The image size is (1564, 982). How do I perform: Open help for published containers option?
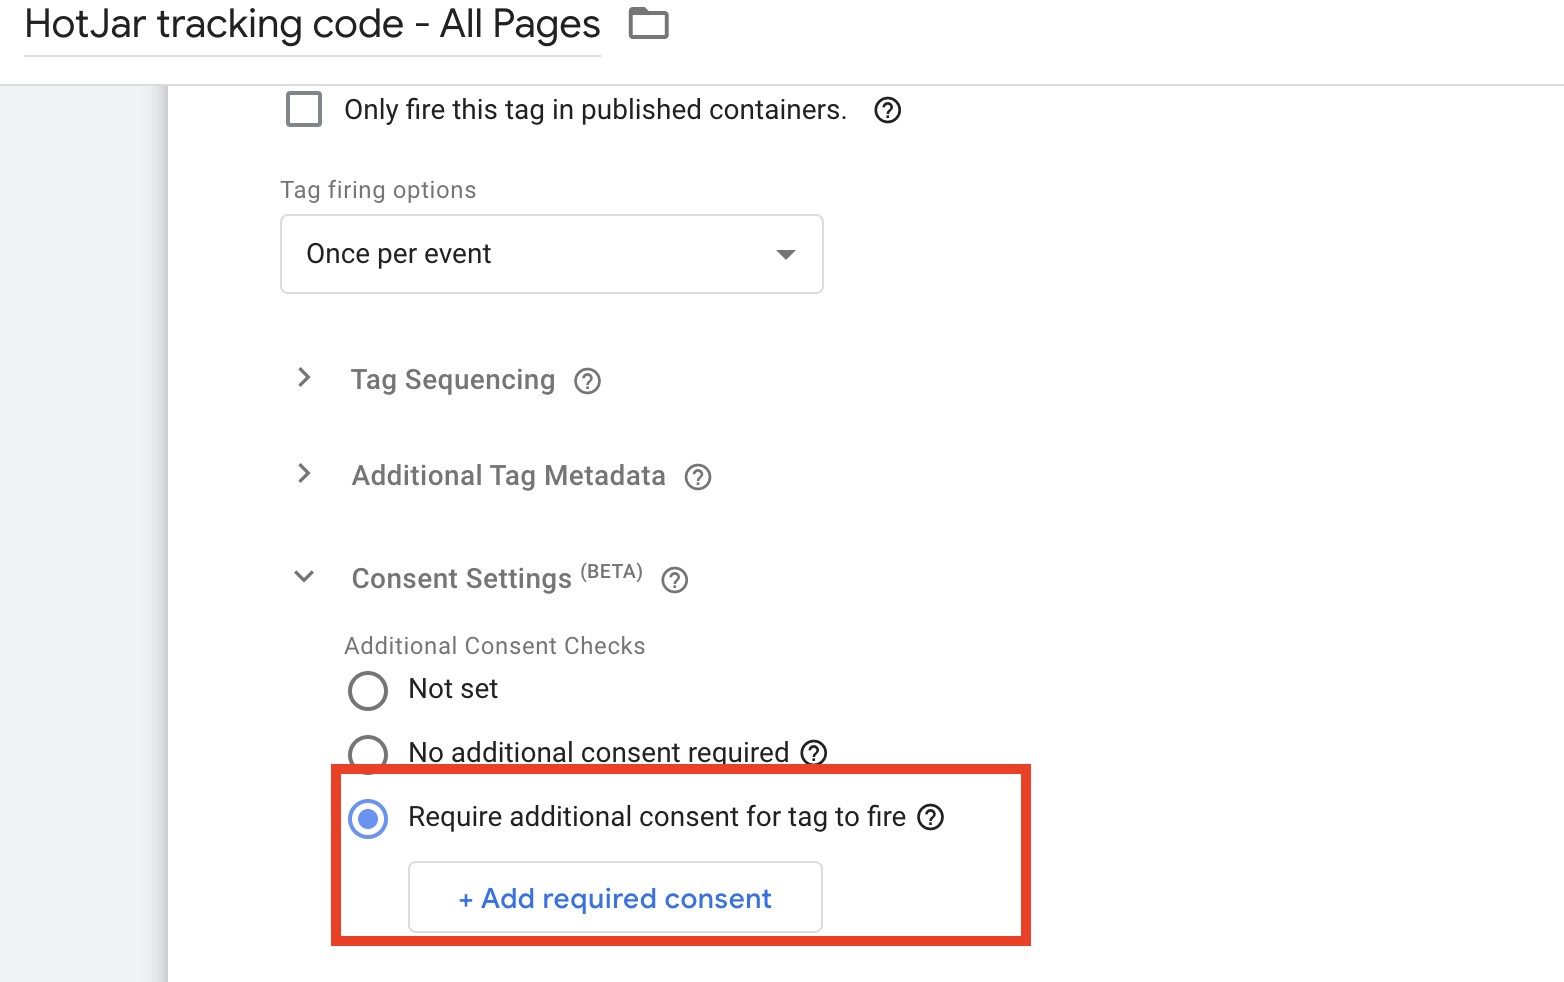click(x=887, y=110)
